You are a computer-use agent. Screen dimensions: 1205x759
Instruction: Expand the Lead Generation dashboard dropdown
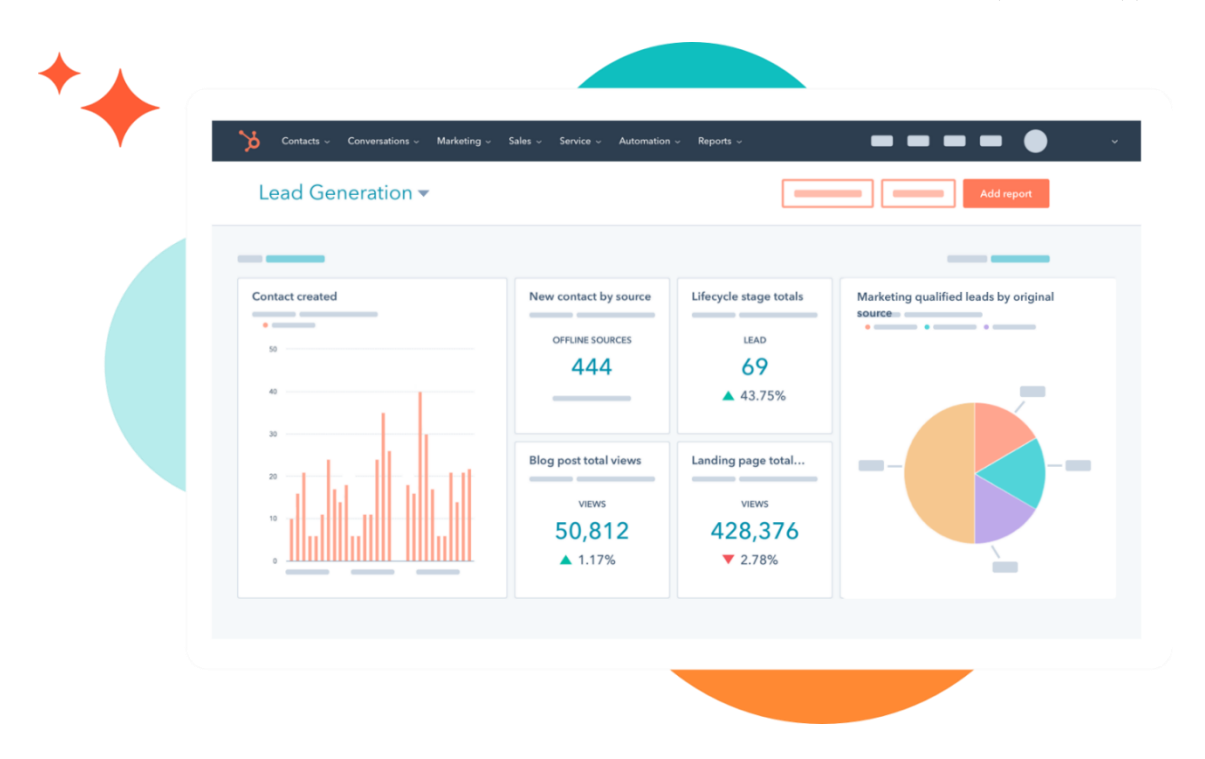424,193
